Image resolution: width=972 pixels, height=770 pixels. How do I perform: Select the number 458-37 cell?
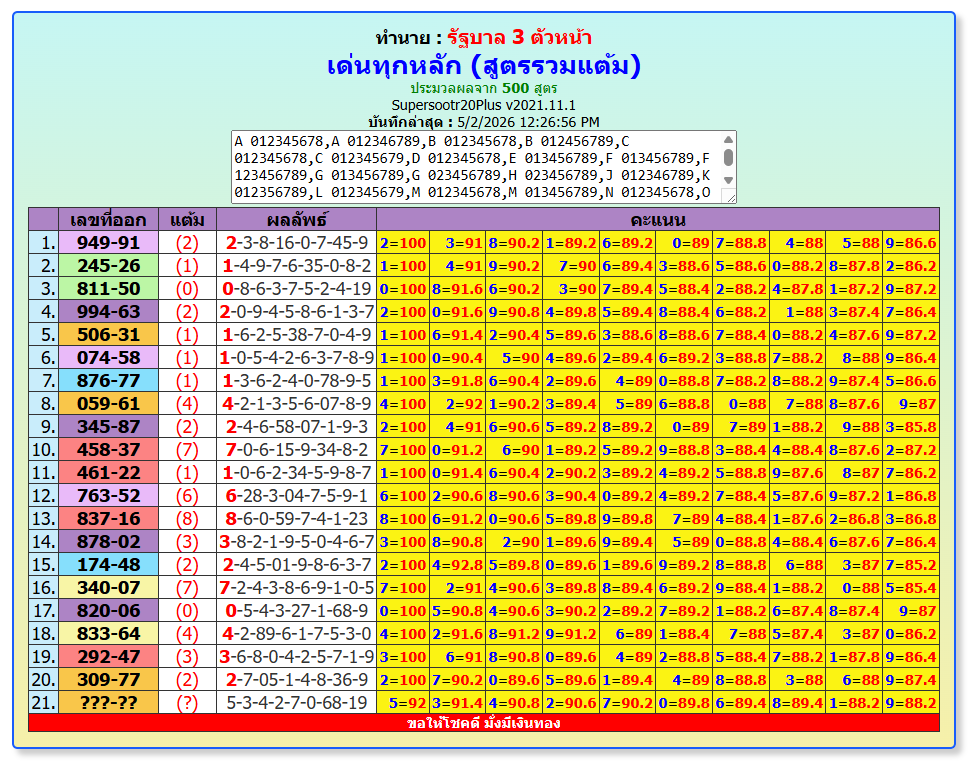(108, 449)
